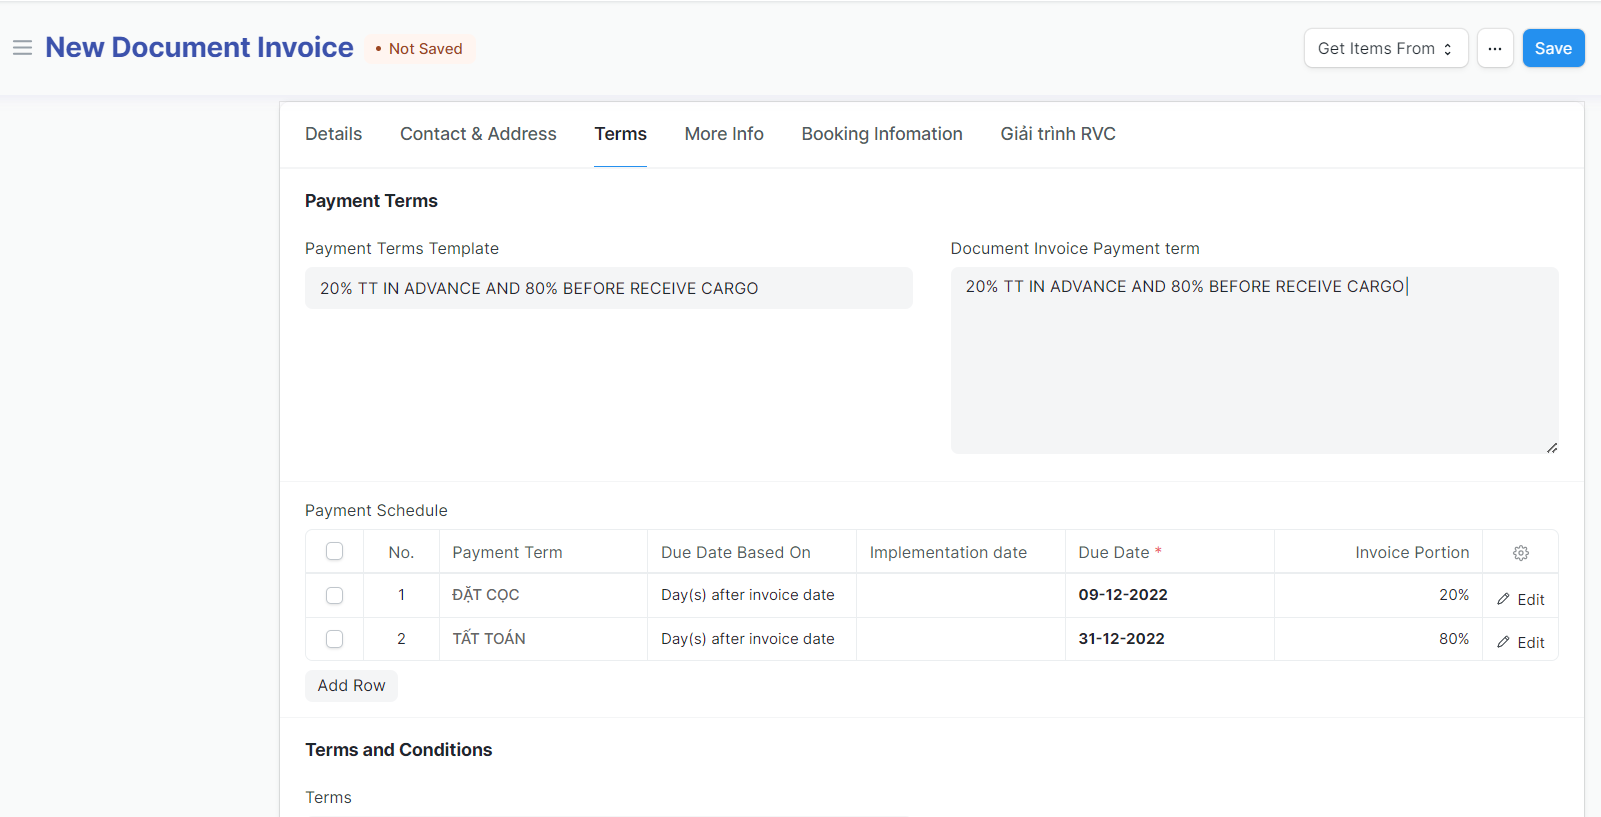
Task: Click the three-dots more options button
Action: [1494, 48]
